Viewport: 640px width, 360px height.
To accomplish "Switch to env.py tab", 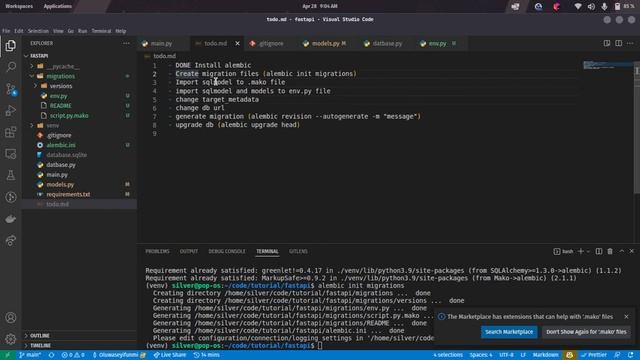I will [438, 43].
